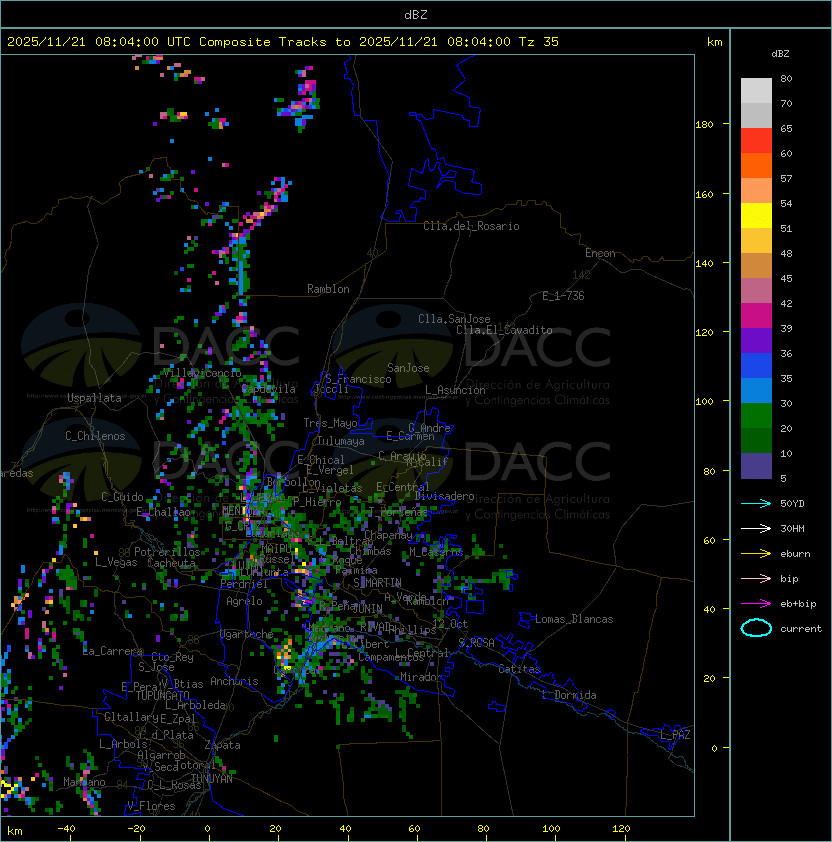This screenshot has height=842, width=832.
Task: Click the 'eb+bip' legend label
Action: (x=798, y=604)
